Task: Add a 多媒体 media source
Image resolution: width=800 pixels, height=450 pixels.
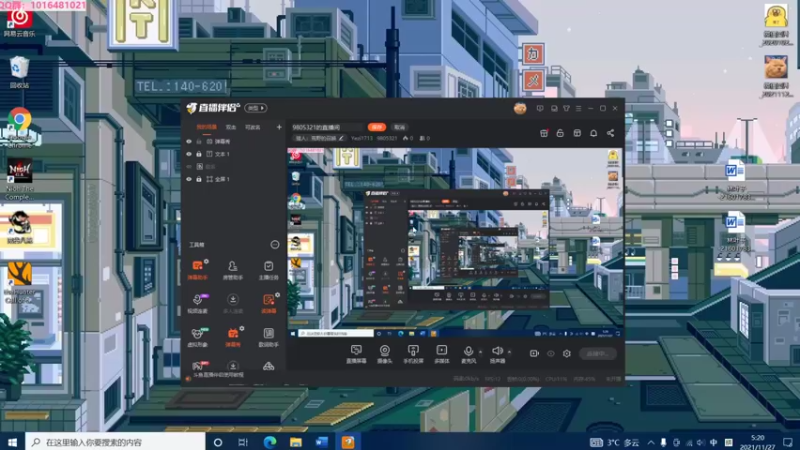Action: (441, 354)
